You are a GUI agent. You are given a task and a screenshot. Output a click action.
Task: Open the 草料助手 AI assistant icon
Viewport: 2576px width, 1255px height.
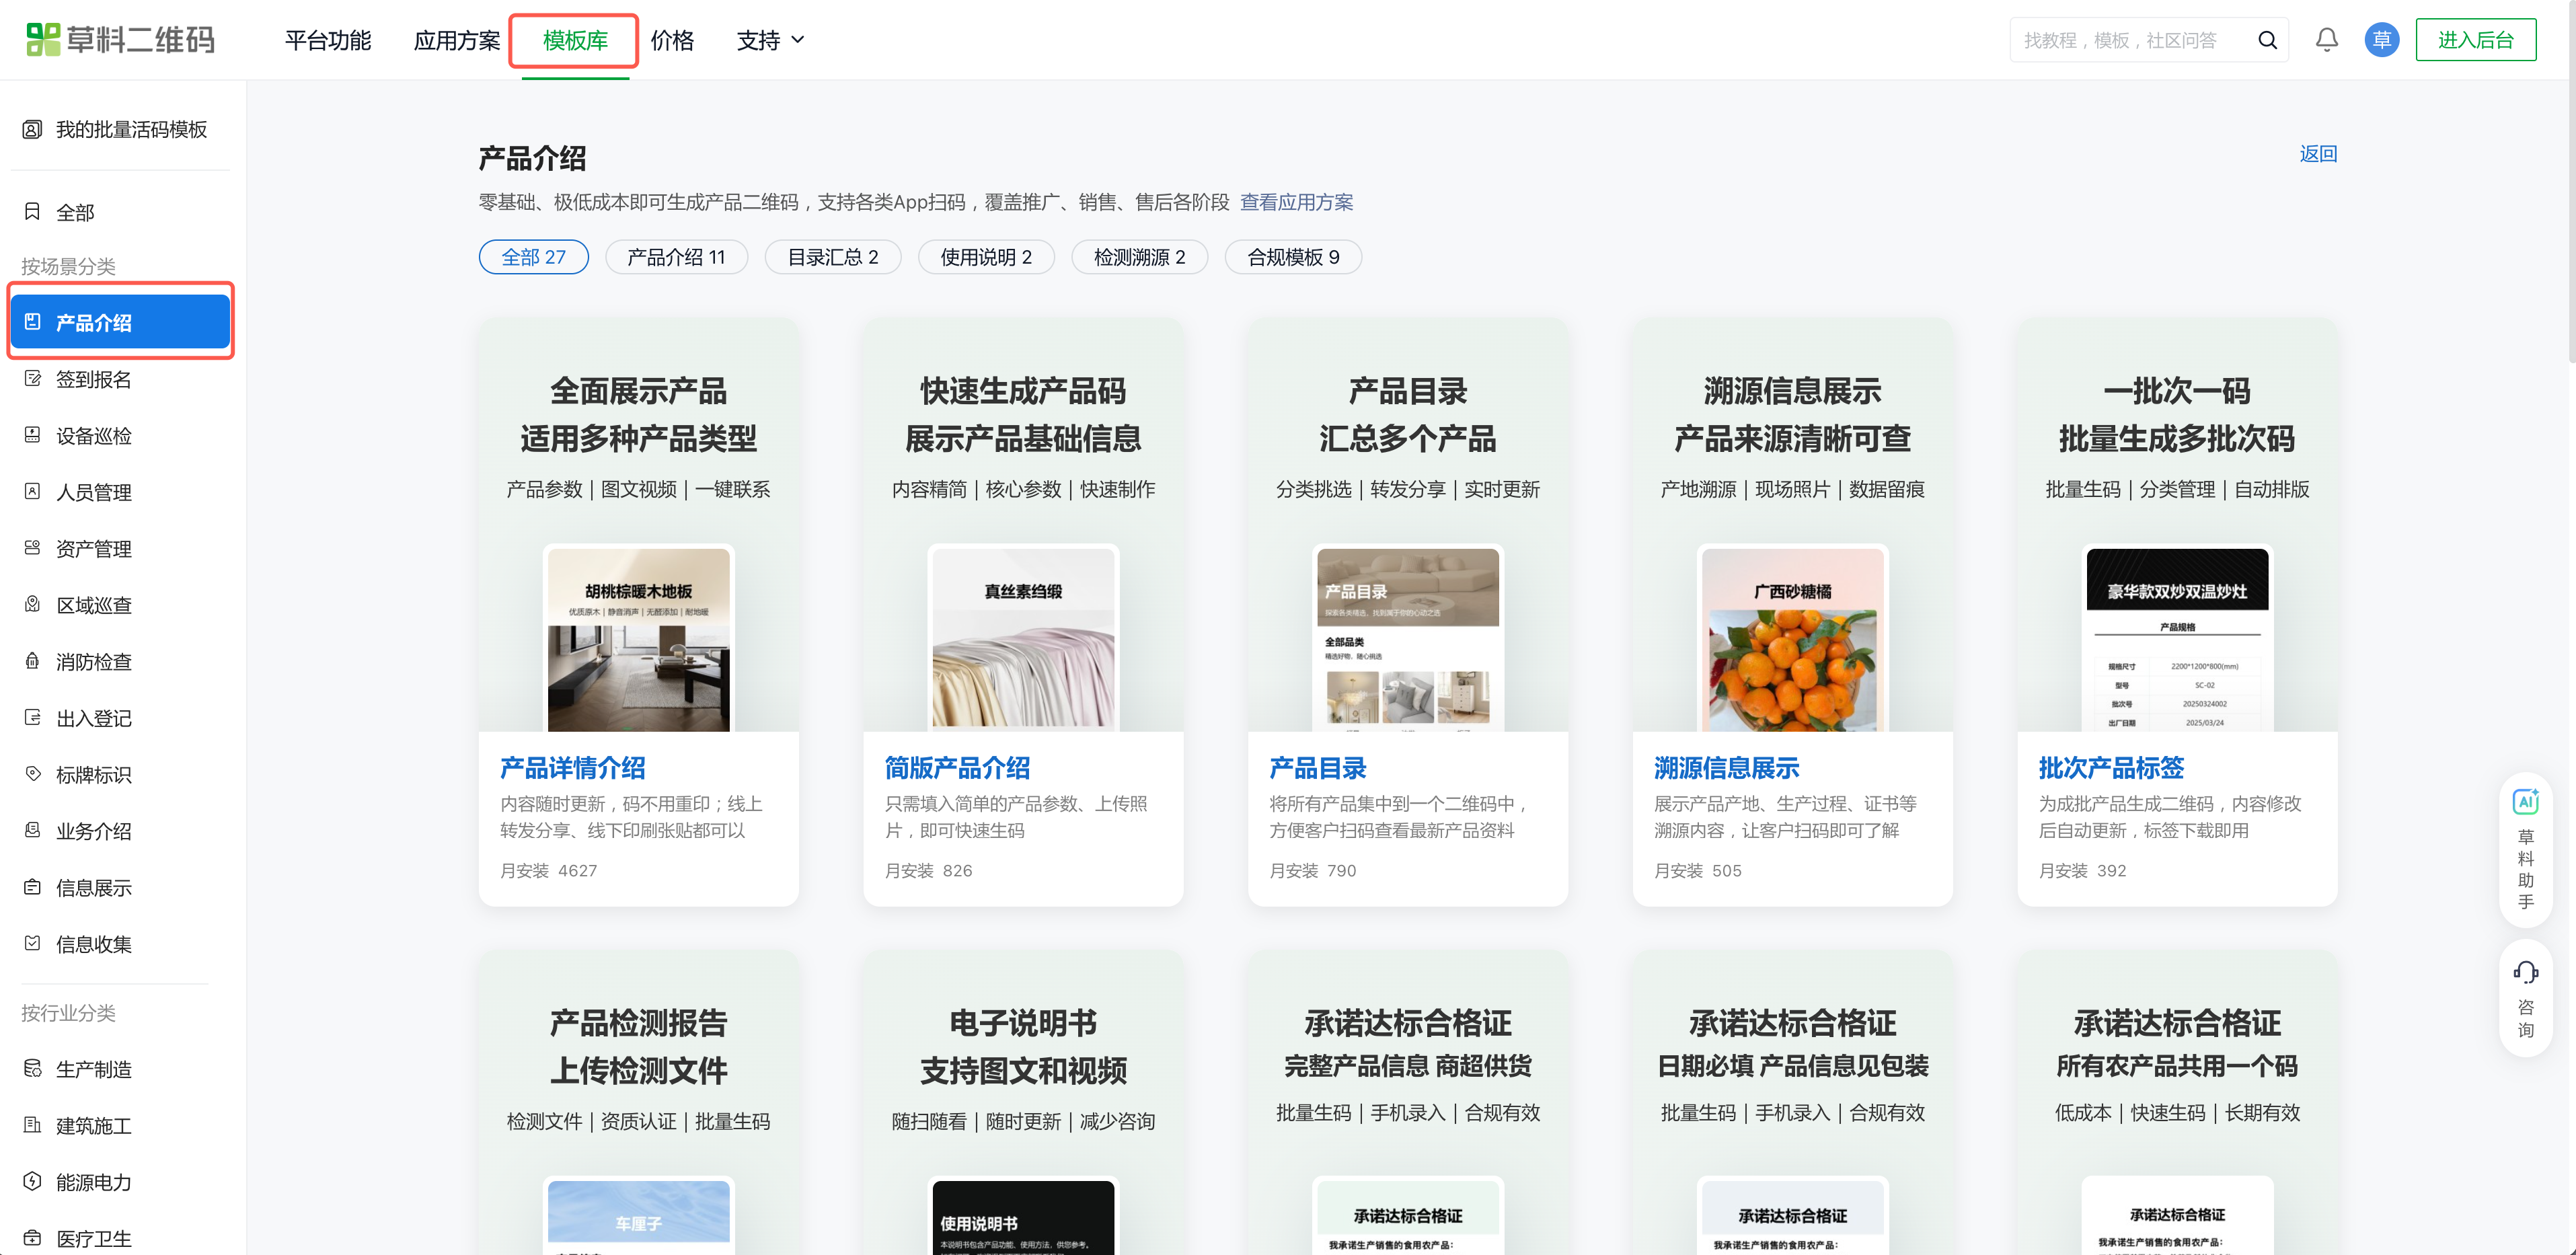[x=2526, y=802]
